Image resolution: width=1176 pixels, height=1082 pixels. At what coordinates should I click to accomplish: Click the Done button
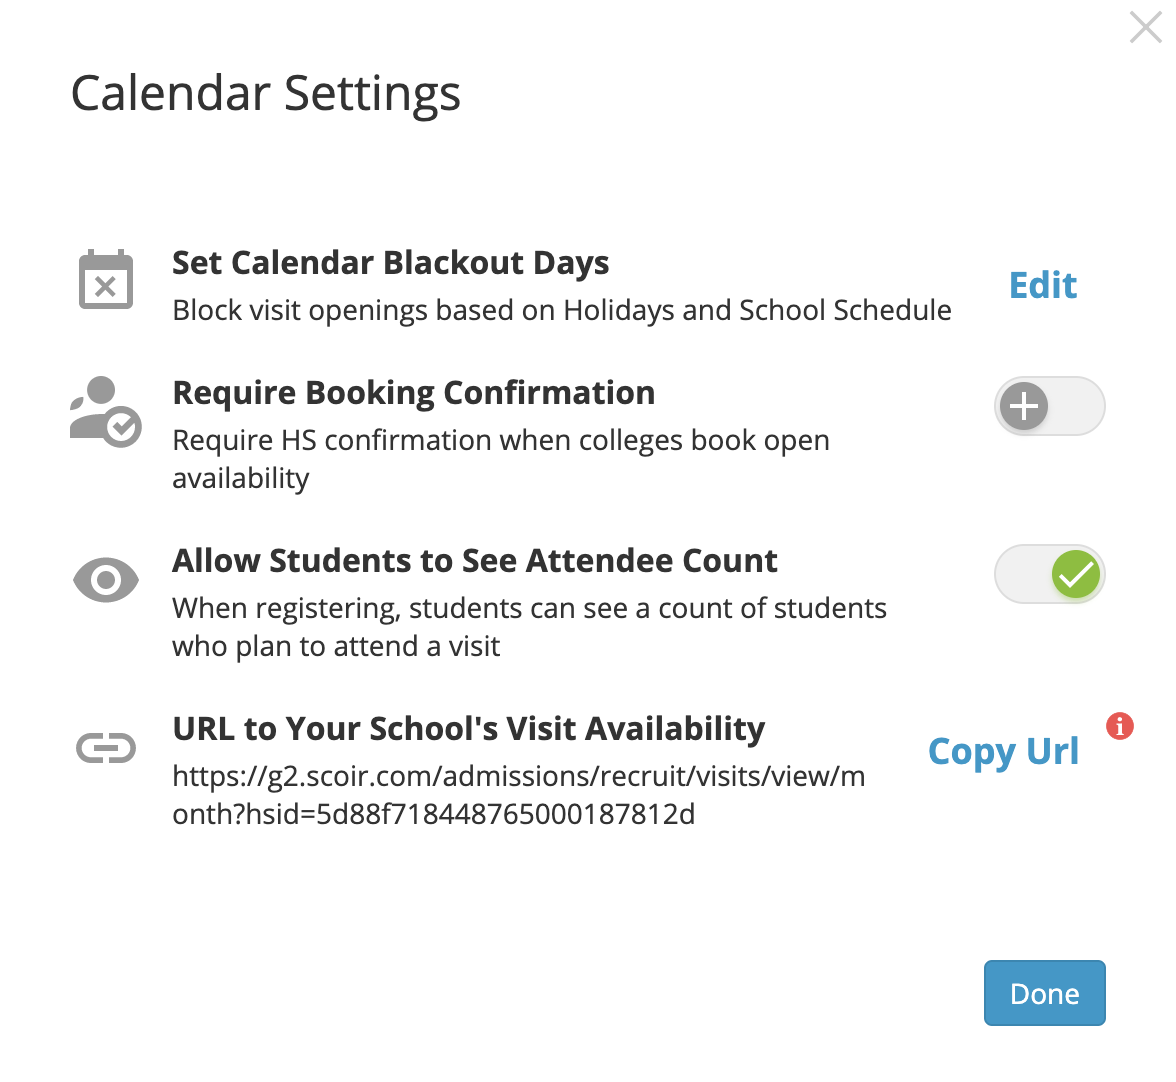(1045, 993)
